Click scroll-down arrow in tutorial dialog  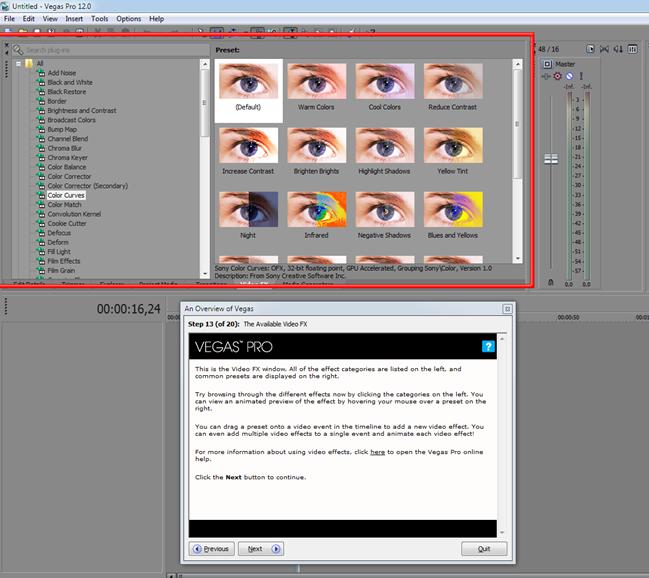point(502,532)
